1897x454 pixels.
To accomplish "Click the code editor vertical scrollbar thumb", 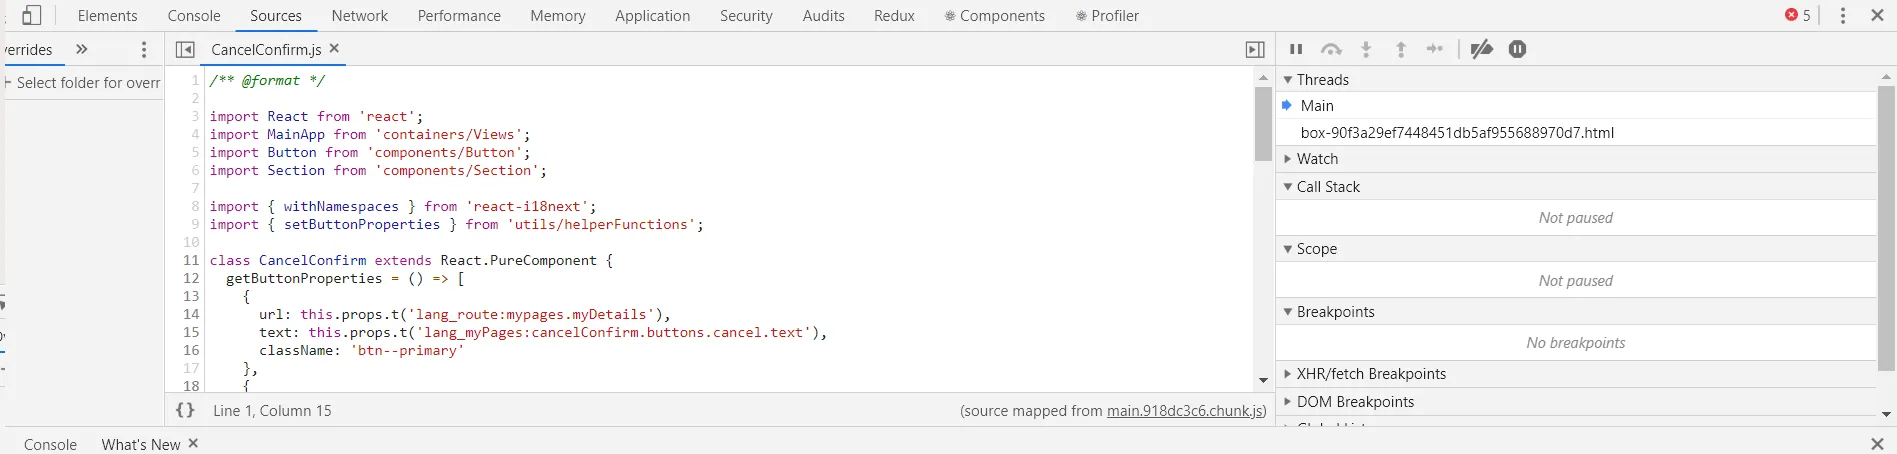I will coord(1263,124).
